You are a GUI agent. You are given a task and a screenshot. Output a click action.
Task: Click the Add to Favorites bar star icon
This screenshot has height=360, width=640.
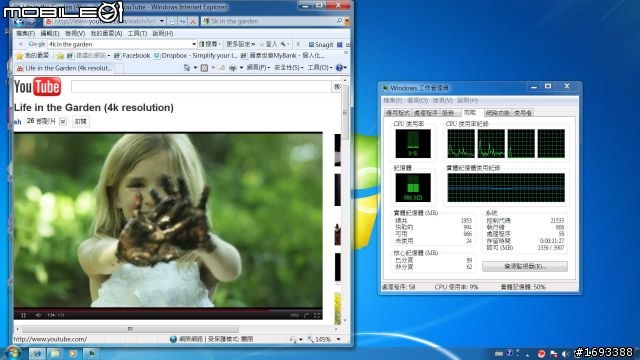[x=60, y=56]
